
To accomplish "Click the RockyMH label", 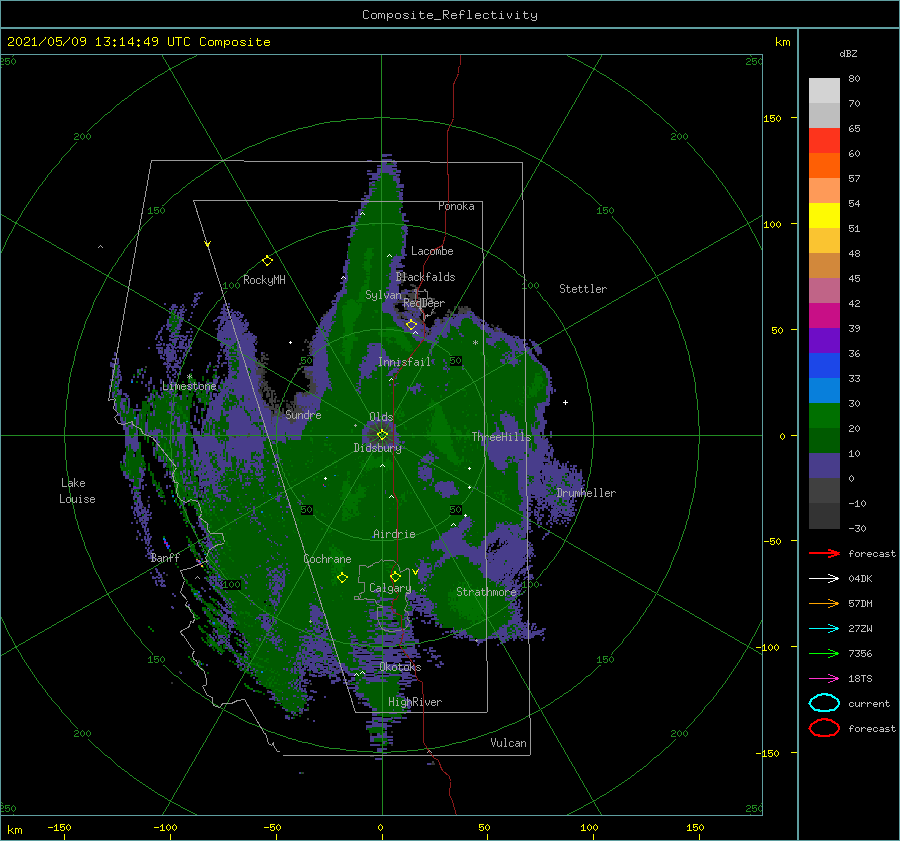I will click(264, 280).
